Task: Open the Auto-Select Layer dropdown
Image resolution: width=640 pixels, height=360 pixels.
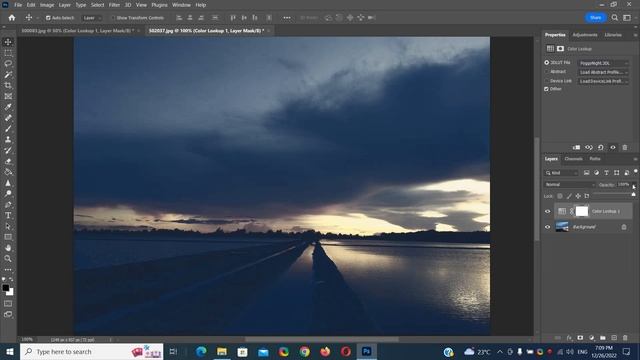Action: 92,18
